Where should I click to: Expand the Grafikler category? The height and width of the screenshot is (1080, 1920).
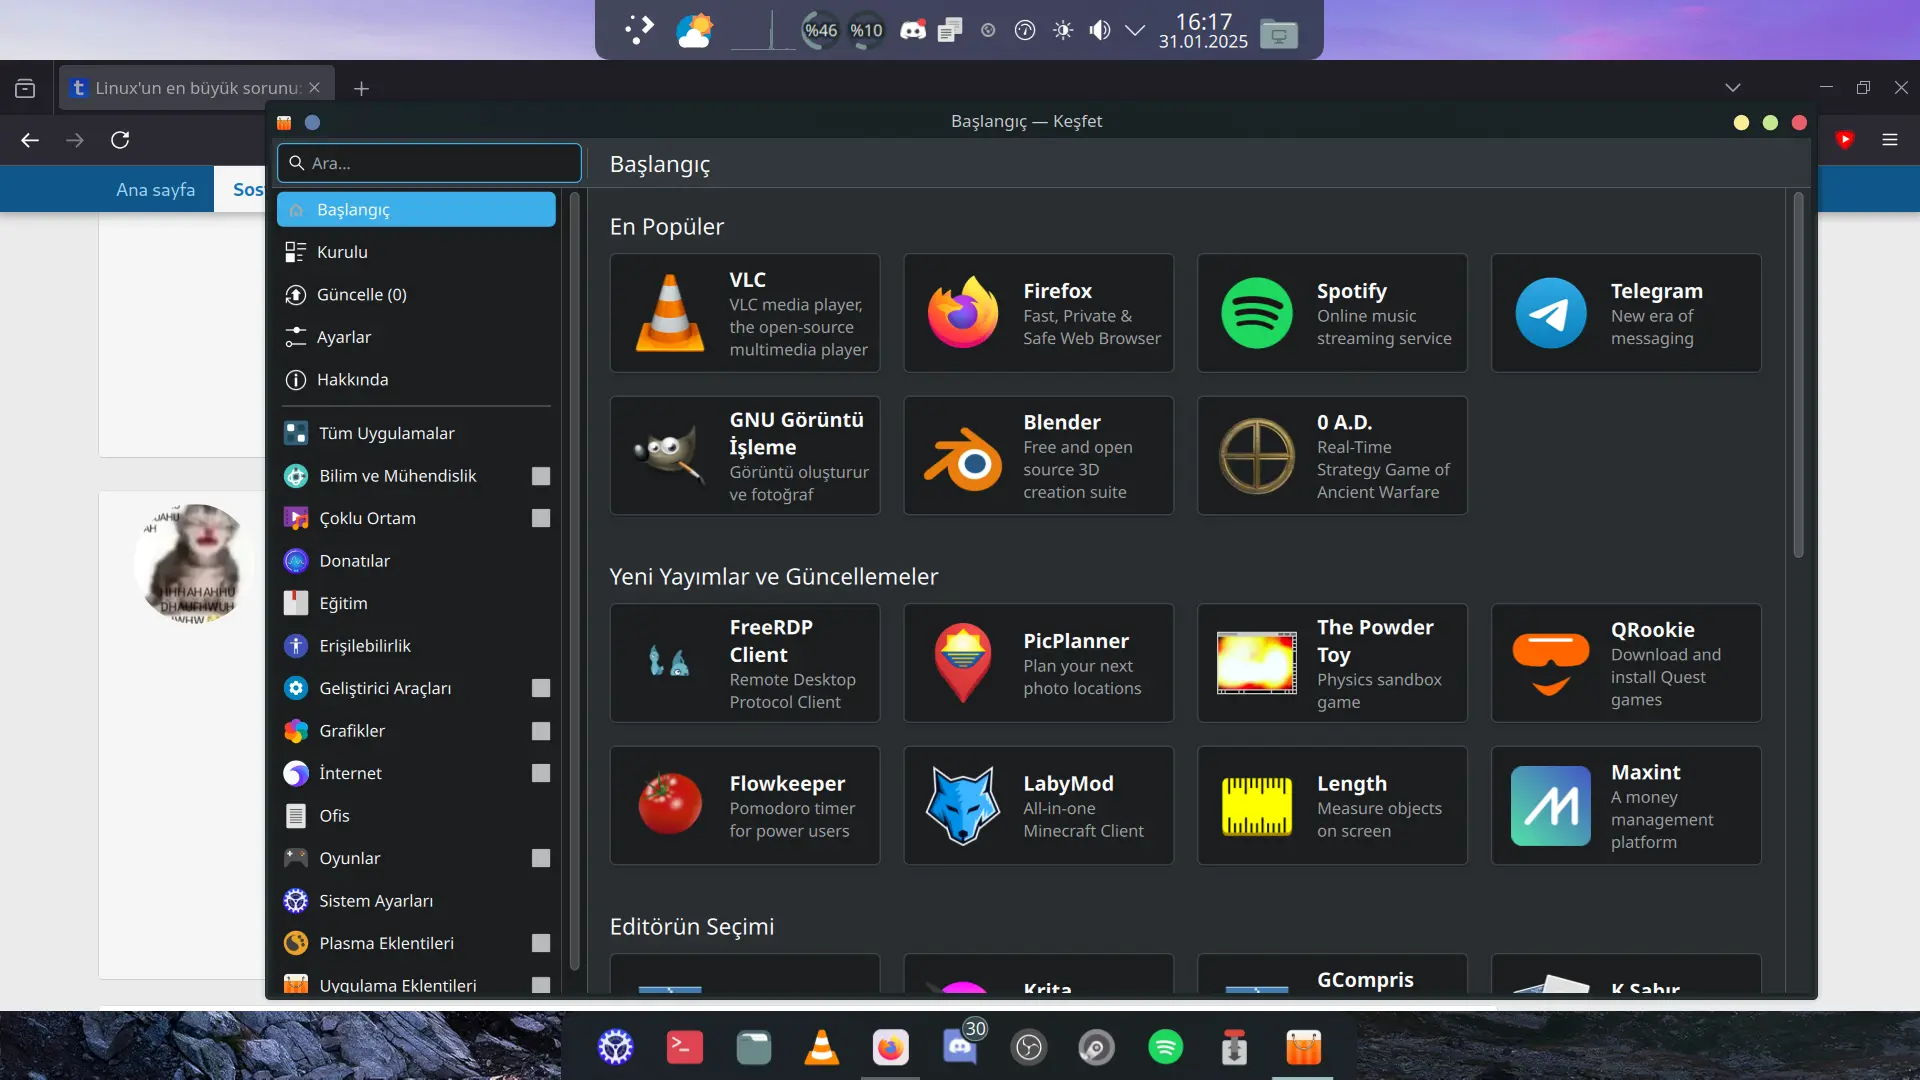point(541,731)
